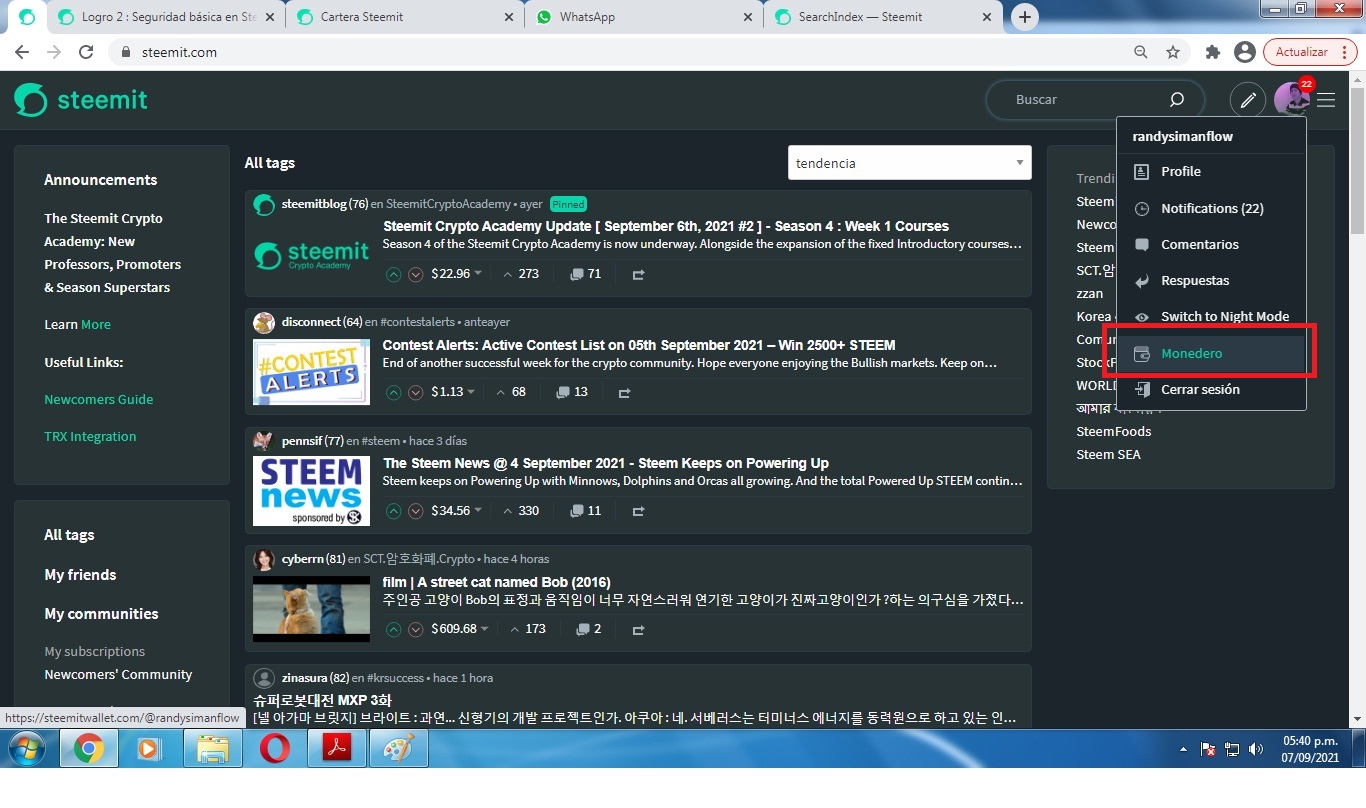Show voters list for 68 votes

[510, 392]
